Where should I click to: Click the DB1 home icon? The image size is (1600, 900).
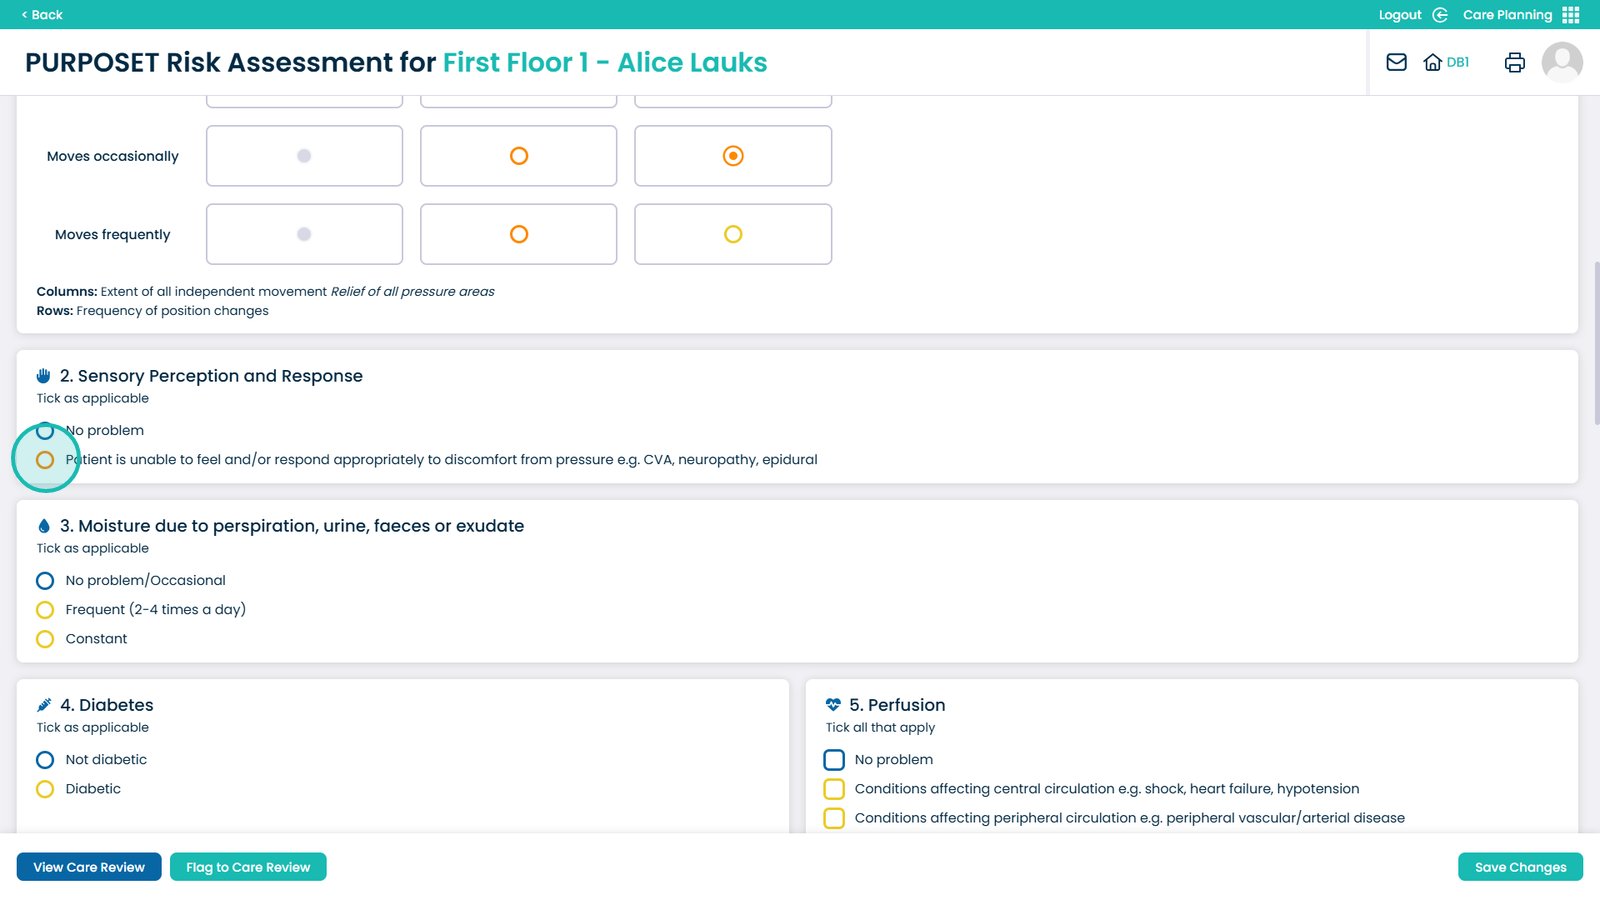[1433, 62]
